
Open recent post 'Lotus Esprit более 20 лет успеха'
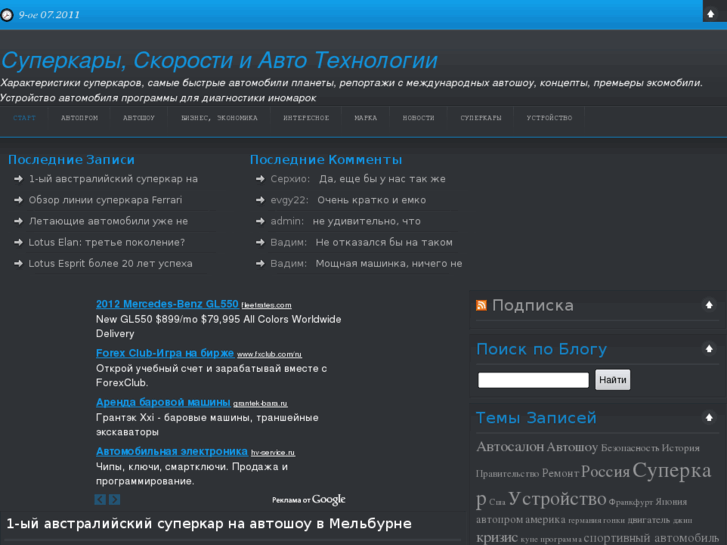coord(110,263)
